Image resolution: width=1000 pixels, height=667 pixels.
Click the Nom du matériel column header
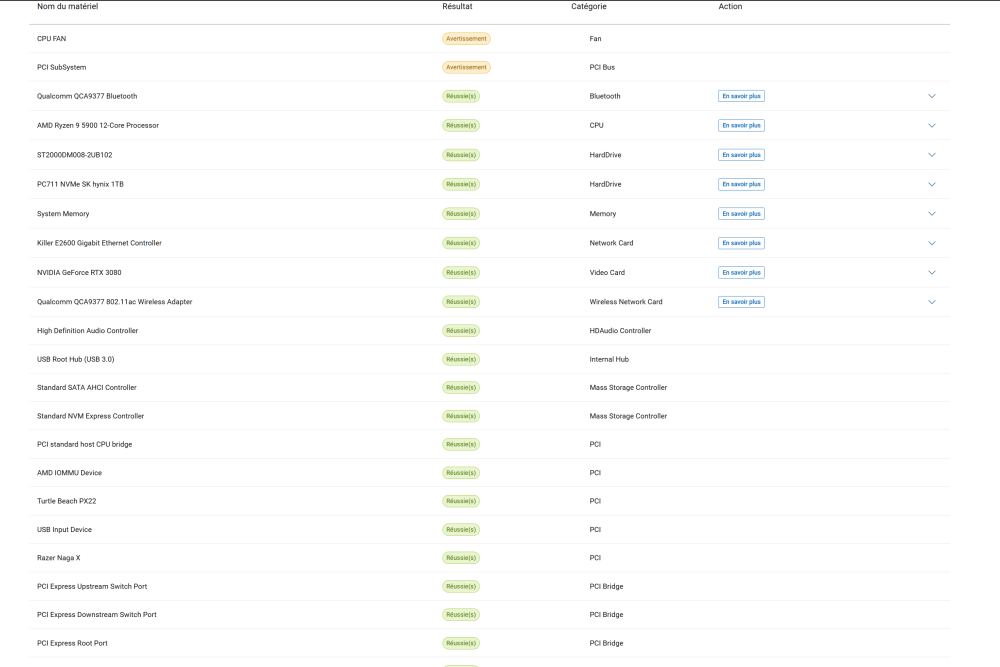click(x=68, y=6)
